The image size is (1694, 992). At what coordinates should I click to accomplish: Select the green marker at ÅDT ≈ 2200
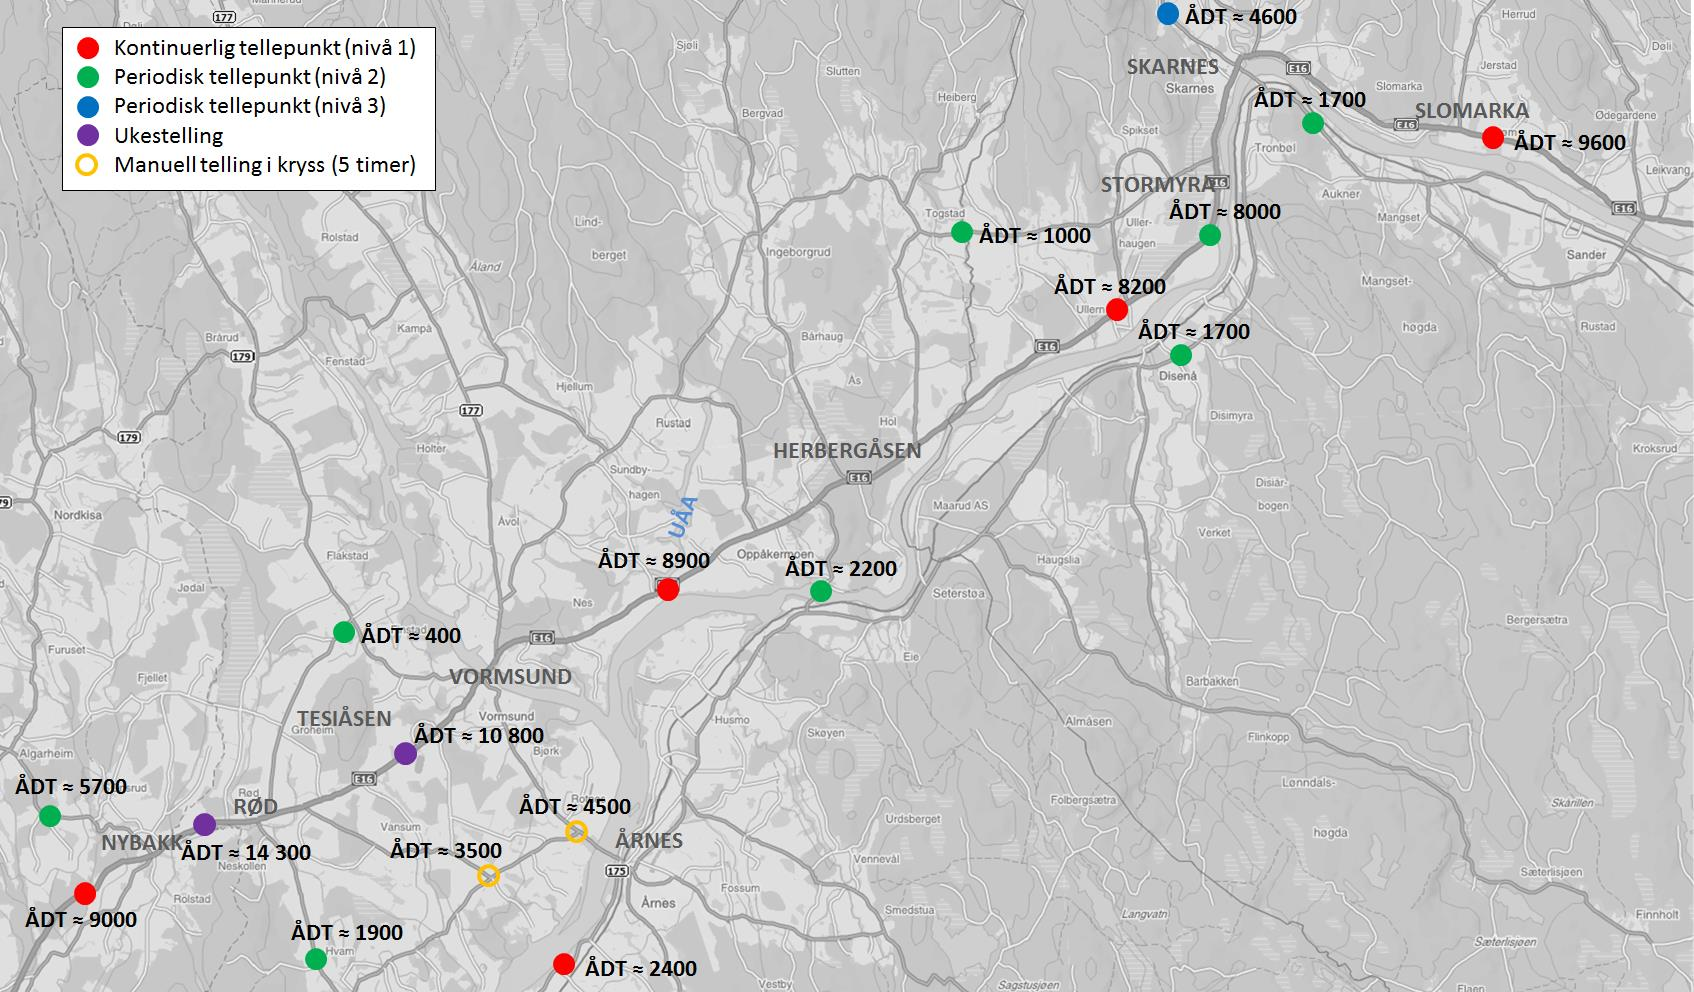tap(820, 592)
